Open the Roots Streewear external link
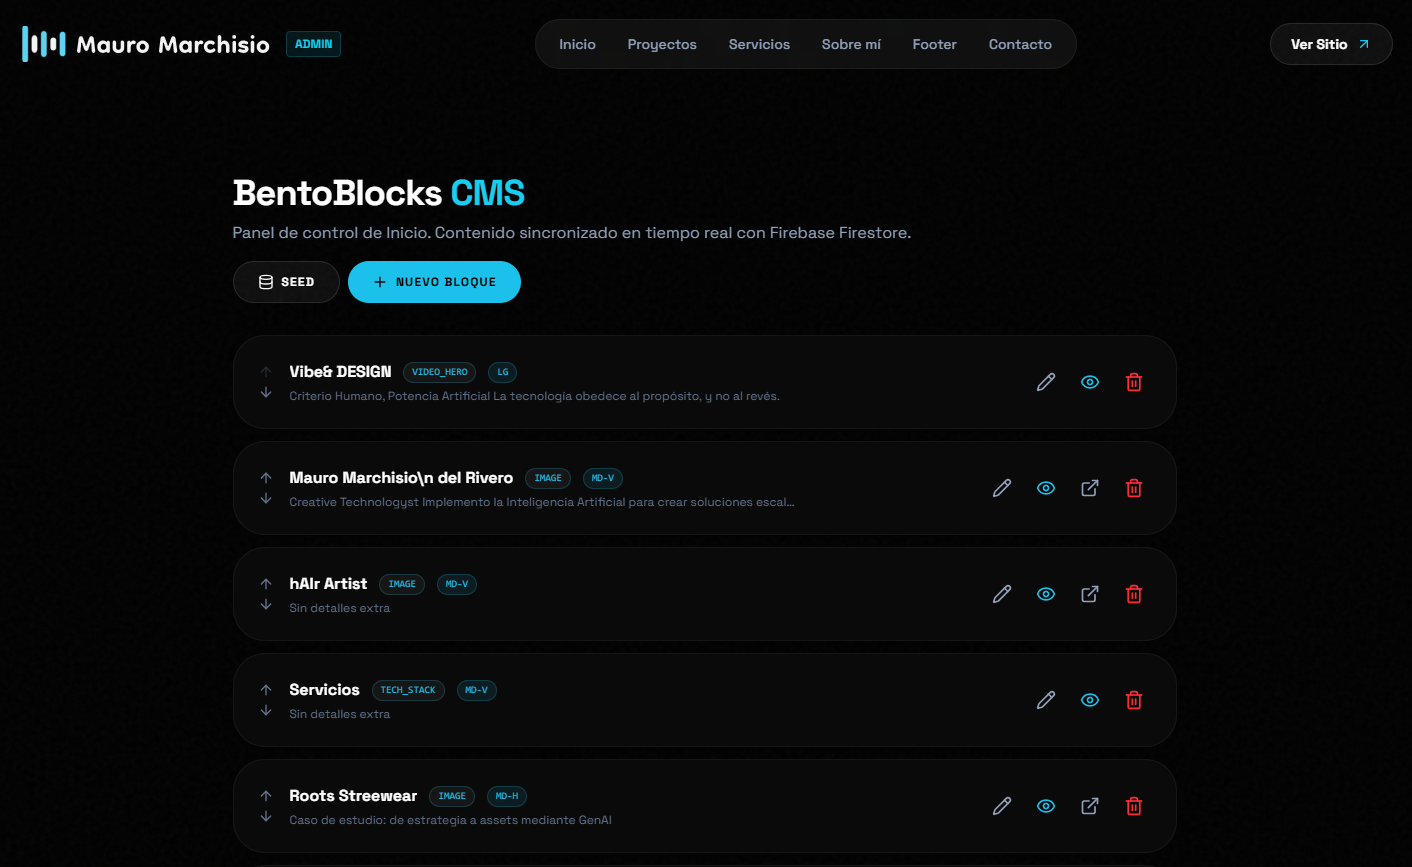 (x=1090, y=806)
